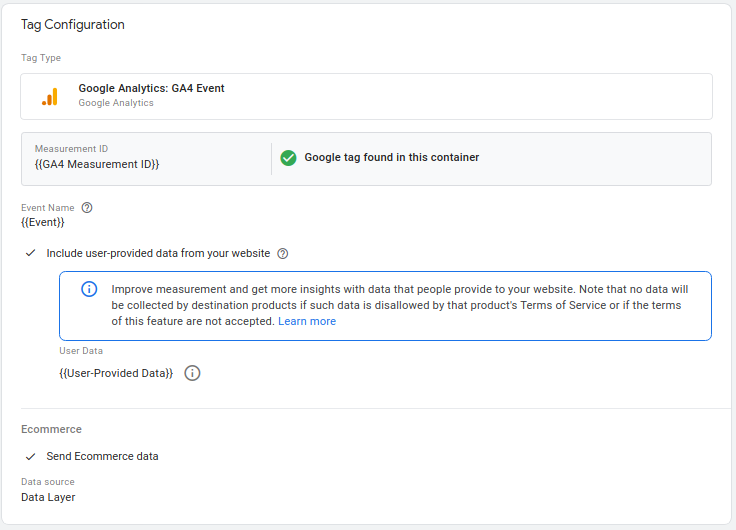Click the {{Event}} event name value
The image size is (736, 530).
pos(43,222)
